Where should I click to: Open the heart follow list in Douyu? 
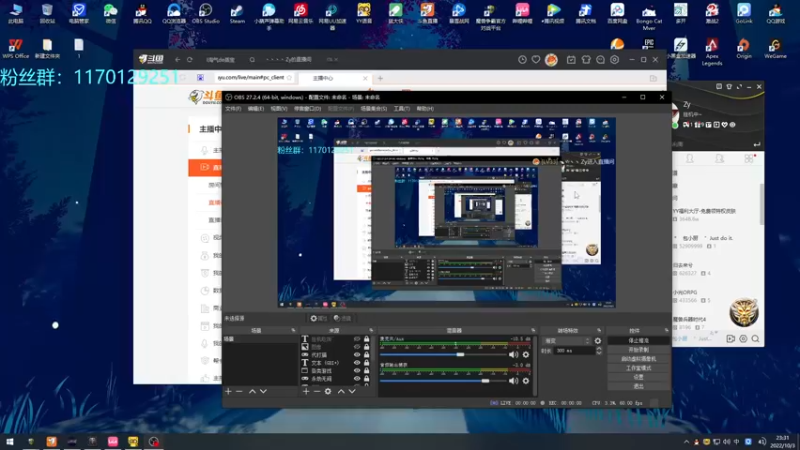(x=536, y=60)
